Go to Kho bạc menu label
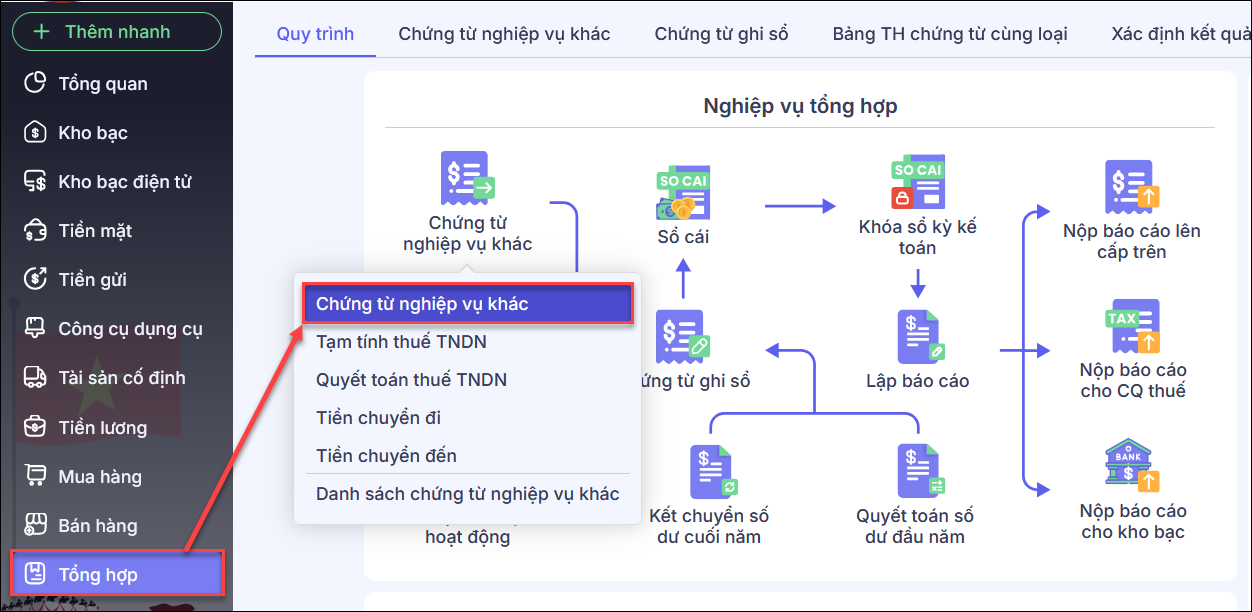Screen dimensions: 1252x612 point(93,133)
